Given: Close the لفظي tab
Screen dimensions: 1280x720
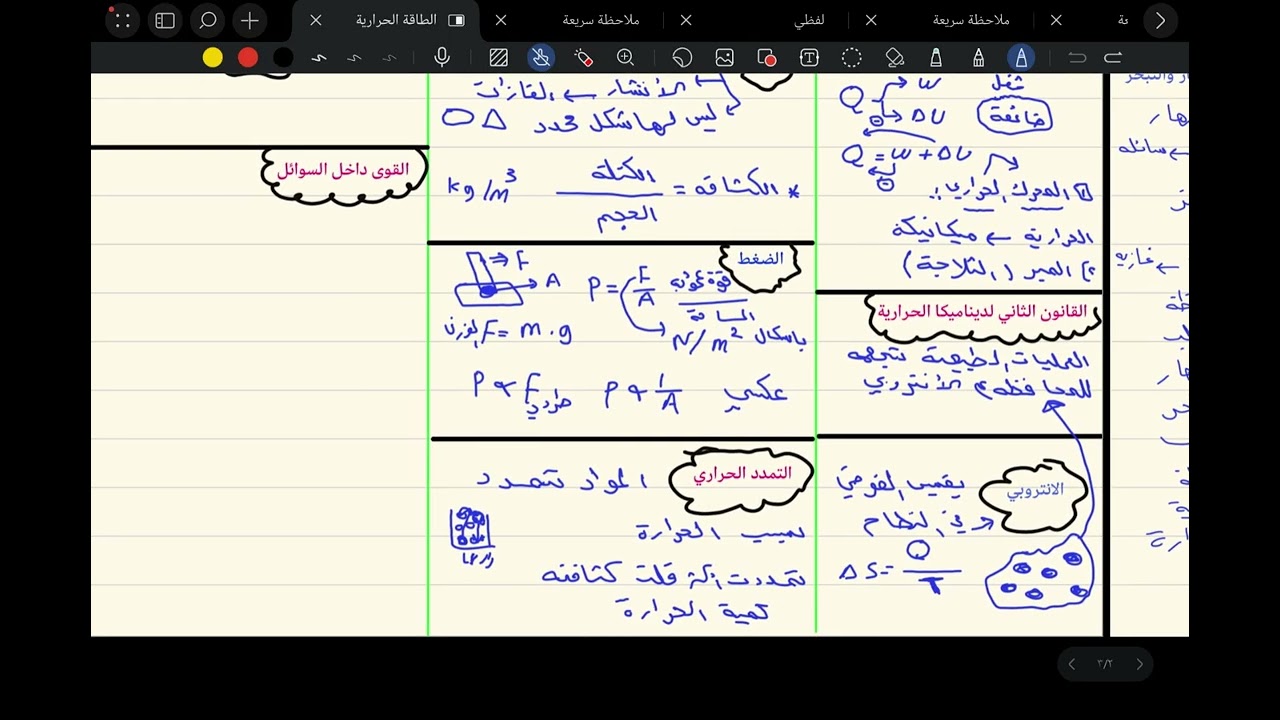Looking at the screenshot, I should pyautogui.click(x=686, y=20).
